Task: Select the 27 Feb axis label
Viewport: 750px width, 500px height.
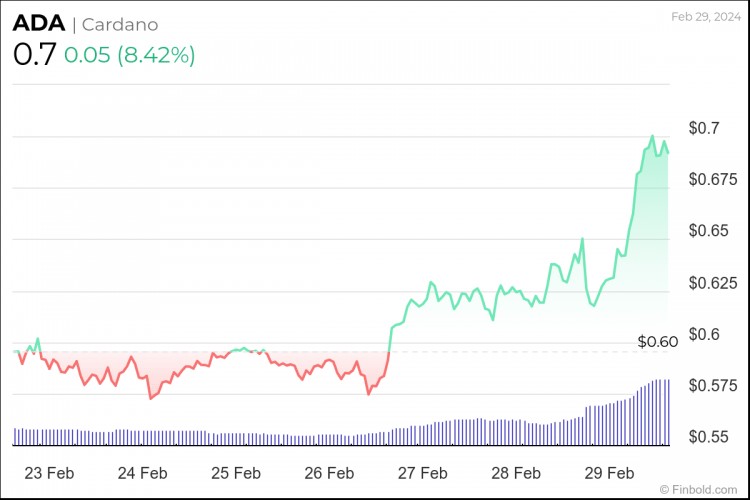Action: (422, 473)
